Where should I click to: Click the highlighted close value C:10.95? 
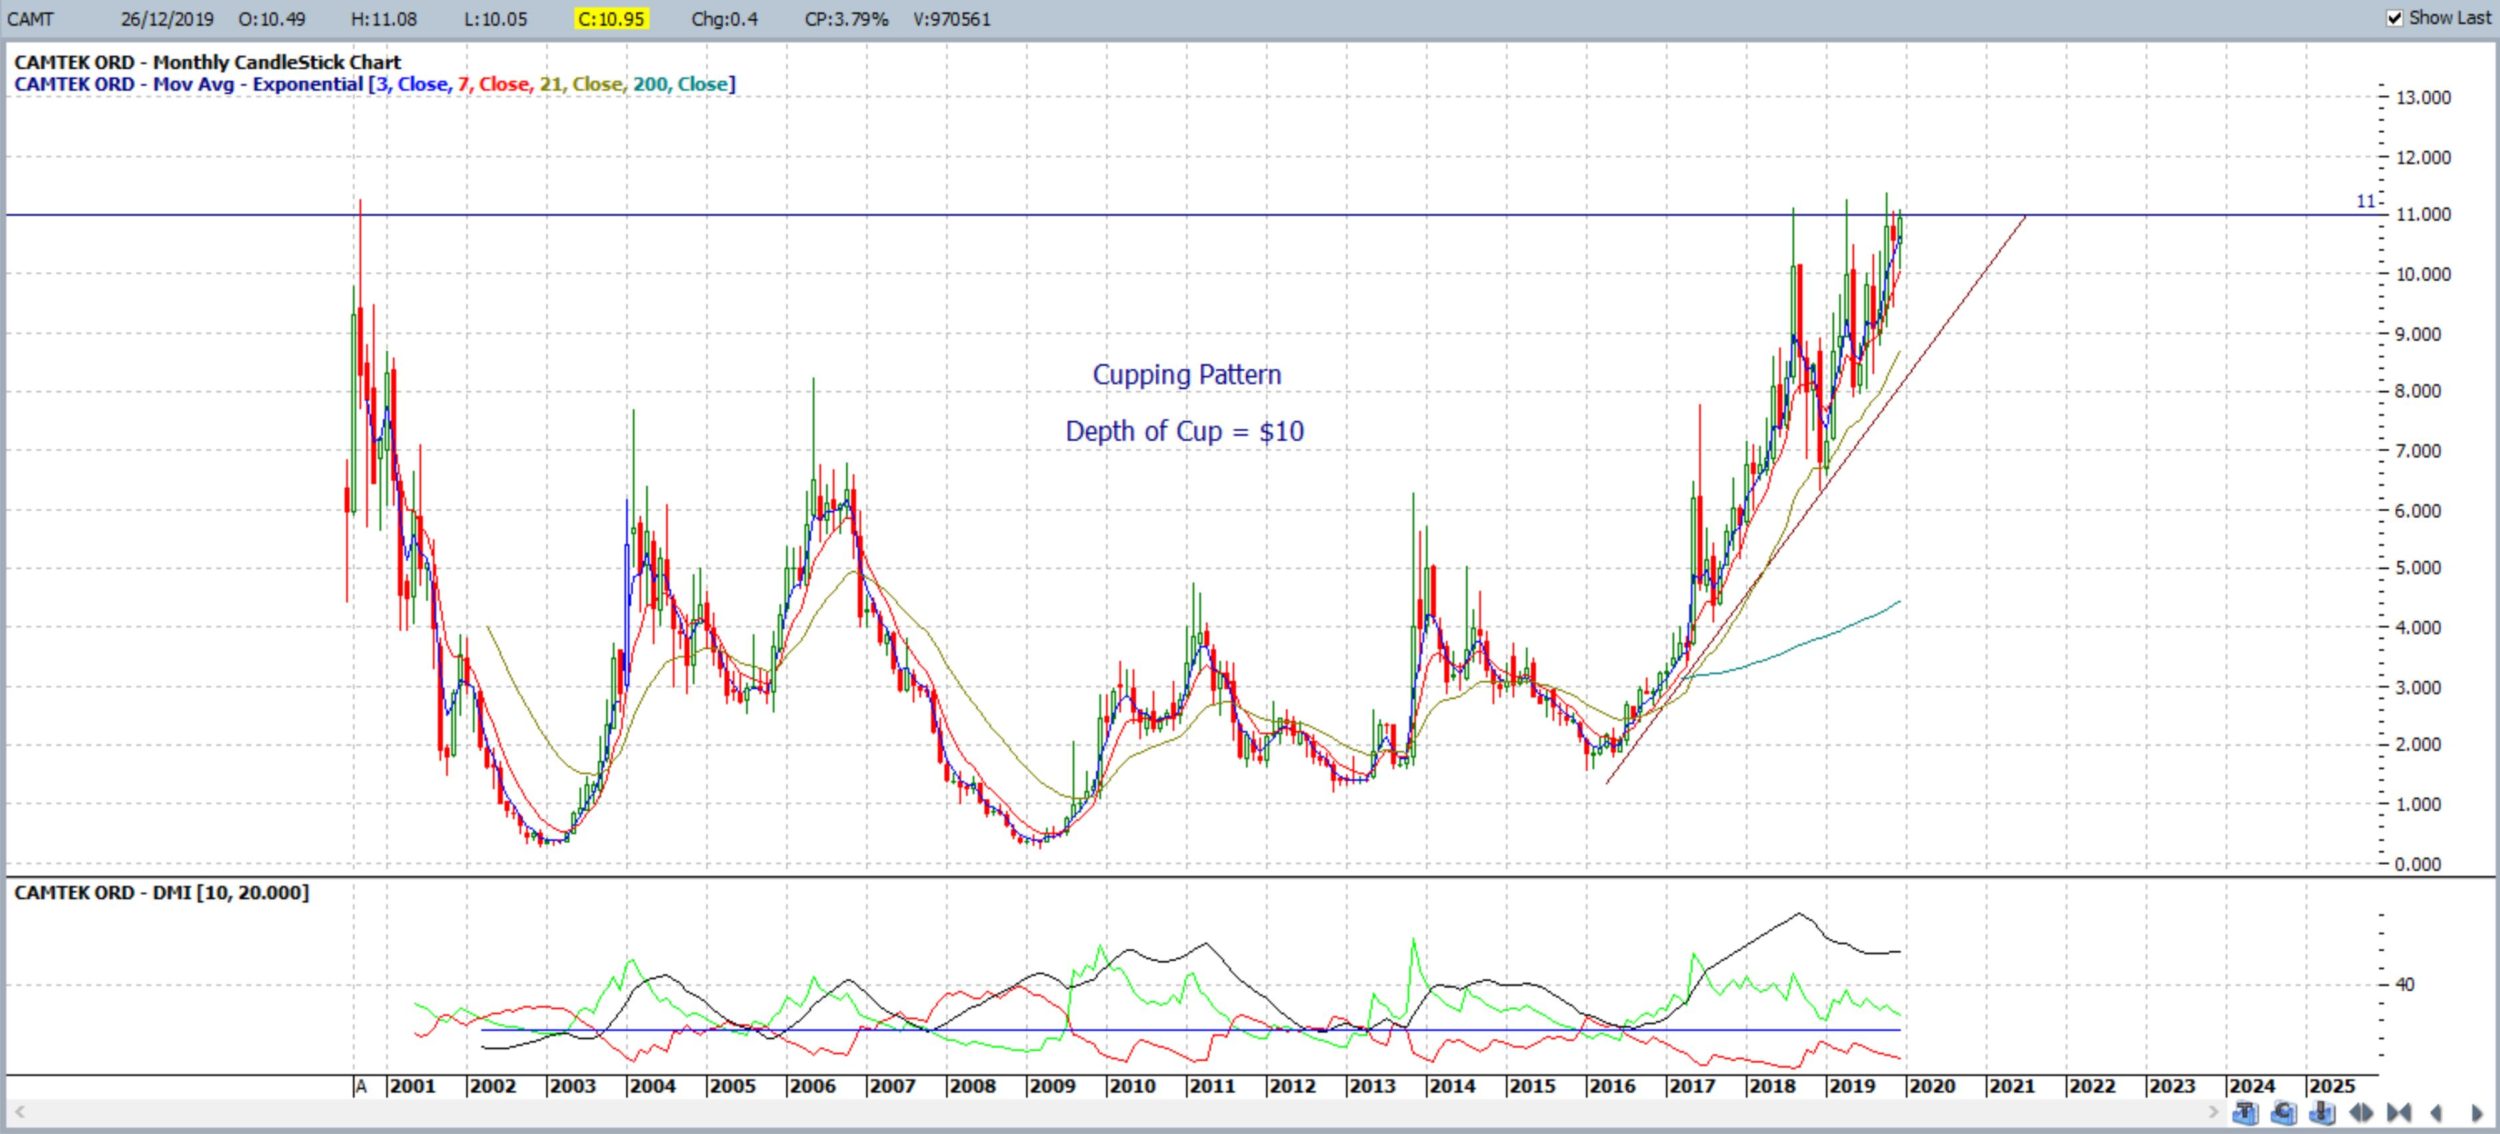point(611,19)
